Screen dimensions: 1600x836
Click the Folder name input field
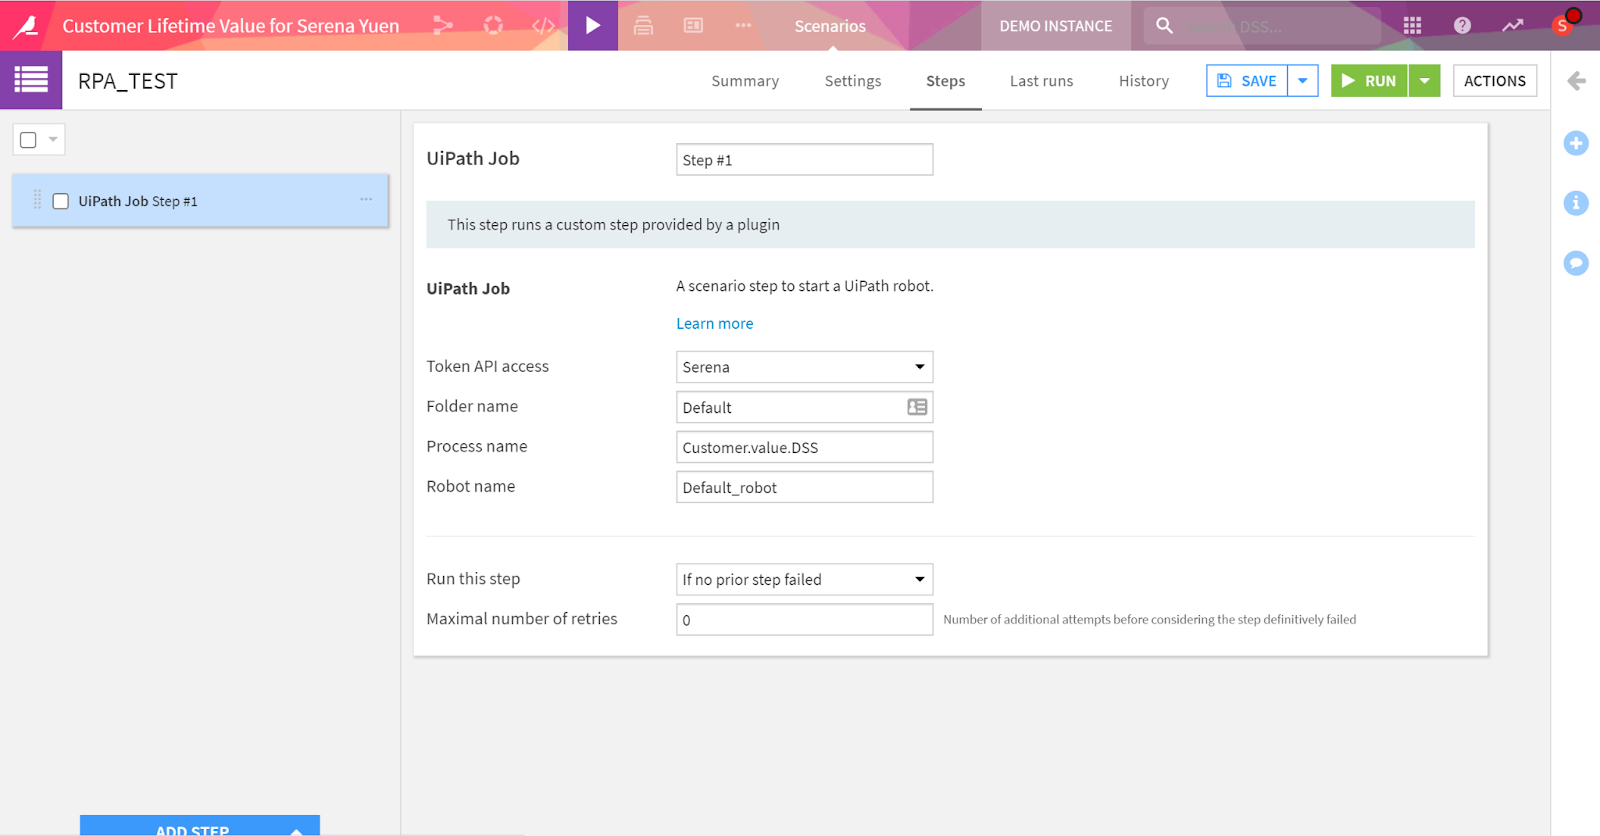pyautogui.click(x=804, y=407)
